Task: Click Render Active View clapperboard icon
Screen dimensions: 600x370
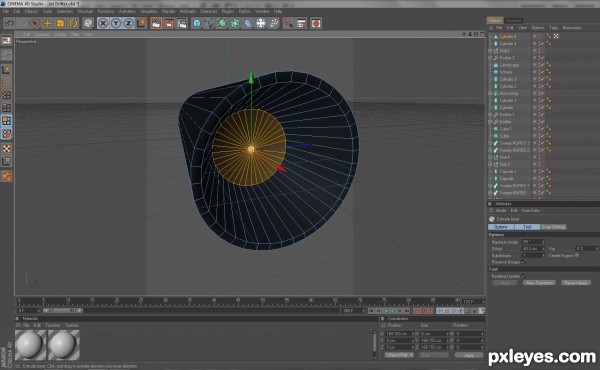Action: 156,23
